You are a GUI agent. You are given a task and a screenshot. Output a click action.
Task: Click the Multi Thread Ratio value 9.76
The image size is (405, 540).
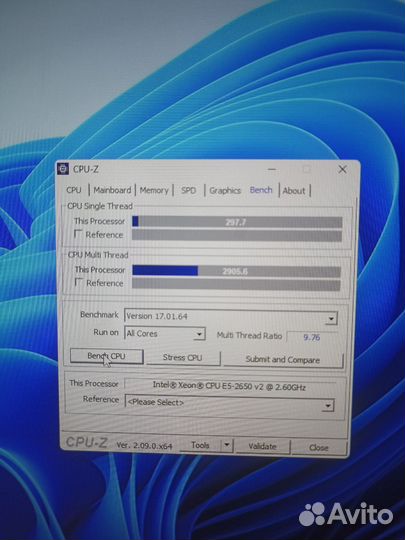[x=312, y=337]
